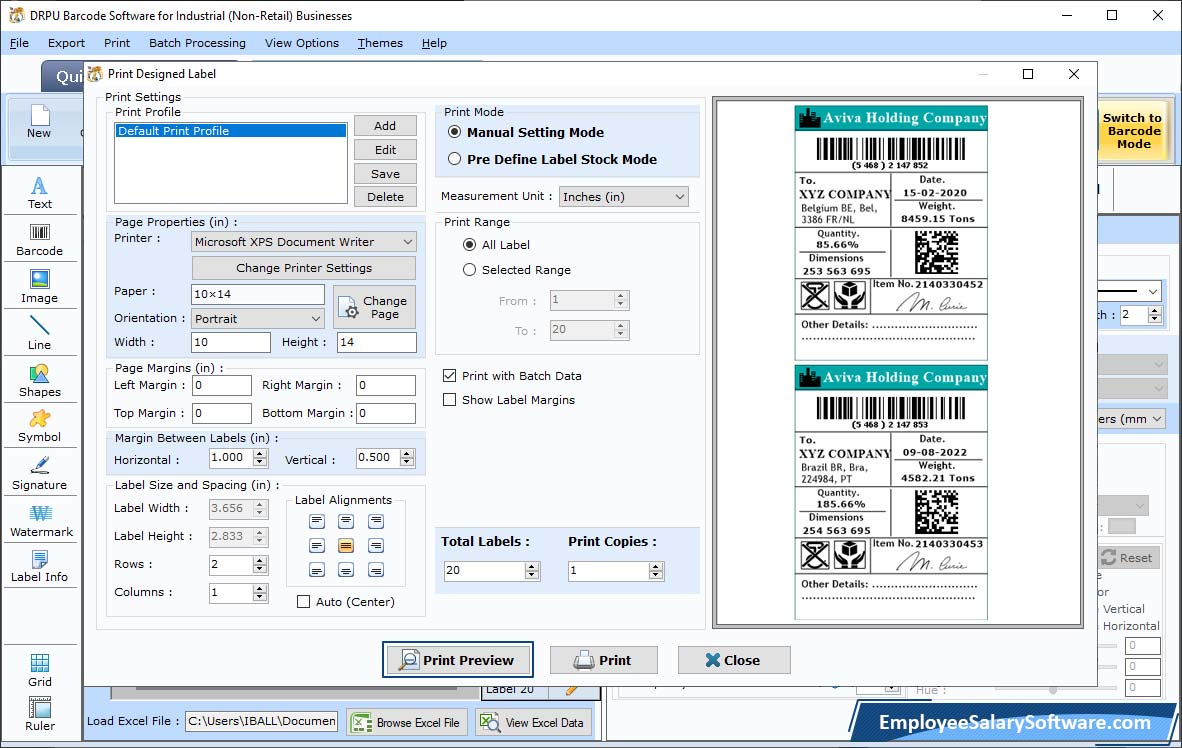Screen dimensions: 1182x748
Task: Enable Auto (Center) checkbox
Action: [x=303, y=602]
